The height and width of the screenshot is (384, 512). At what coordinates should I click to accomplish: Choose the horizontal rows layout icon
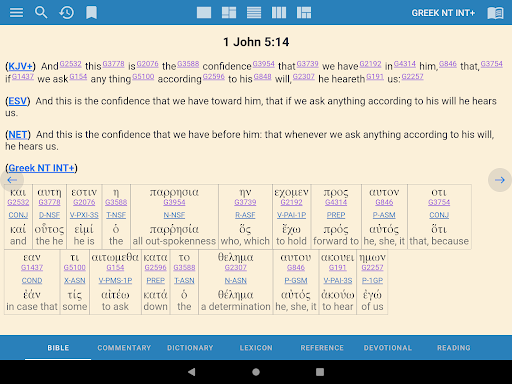pos(254,13)
